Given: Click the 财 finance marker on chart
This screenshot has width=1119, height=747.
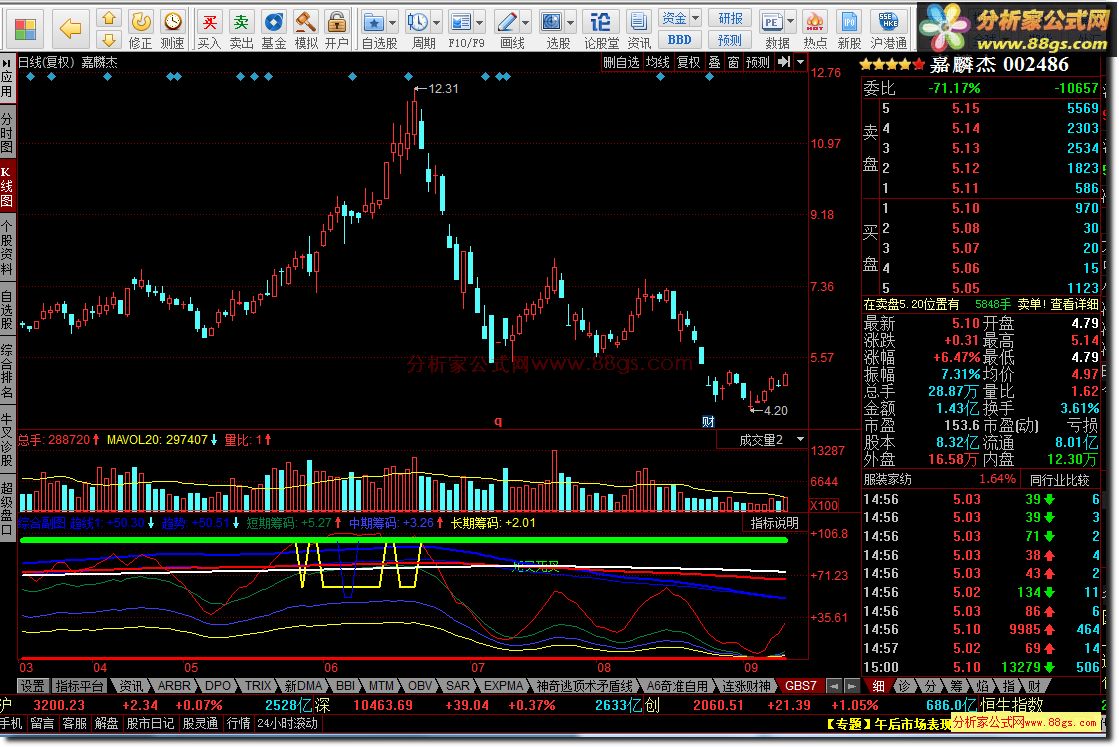Looking at the screenshot, I should pyautogui.click(x=708, y=422).
